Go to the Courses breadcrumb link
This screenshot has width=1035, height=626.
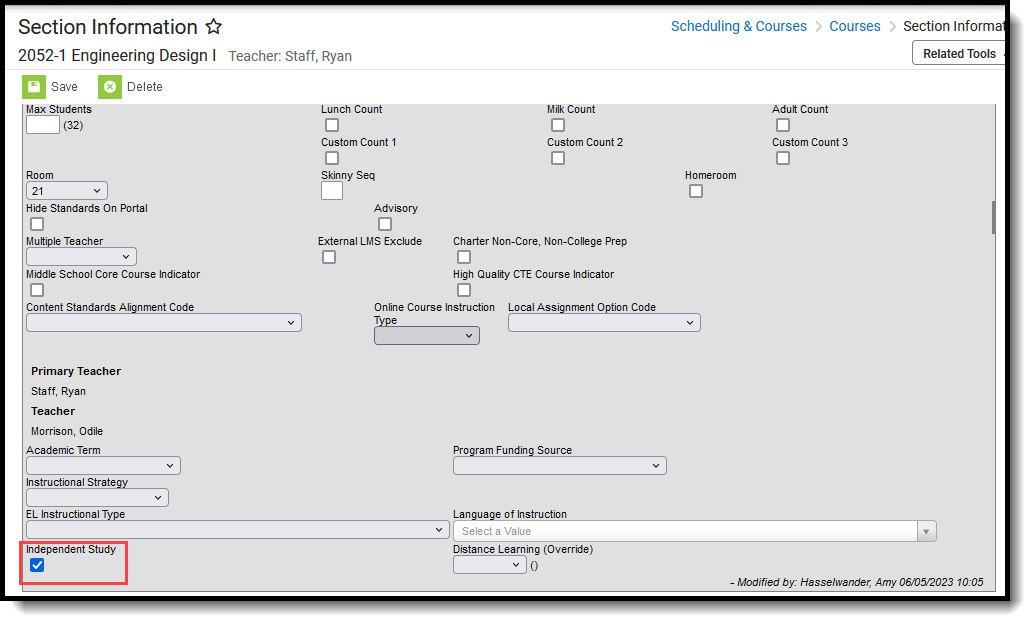(x=855, y=27)
